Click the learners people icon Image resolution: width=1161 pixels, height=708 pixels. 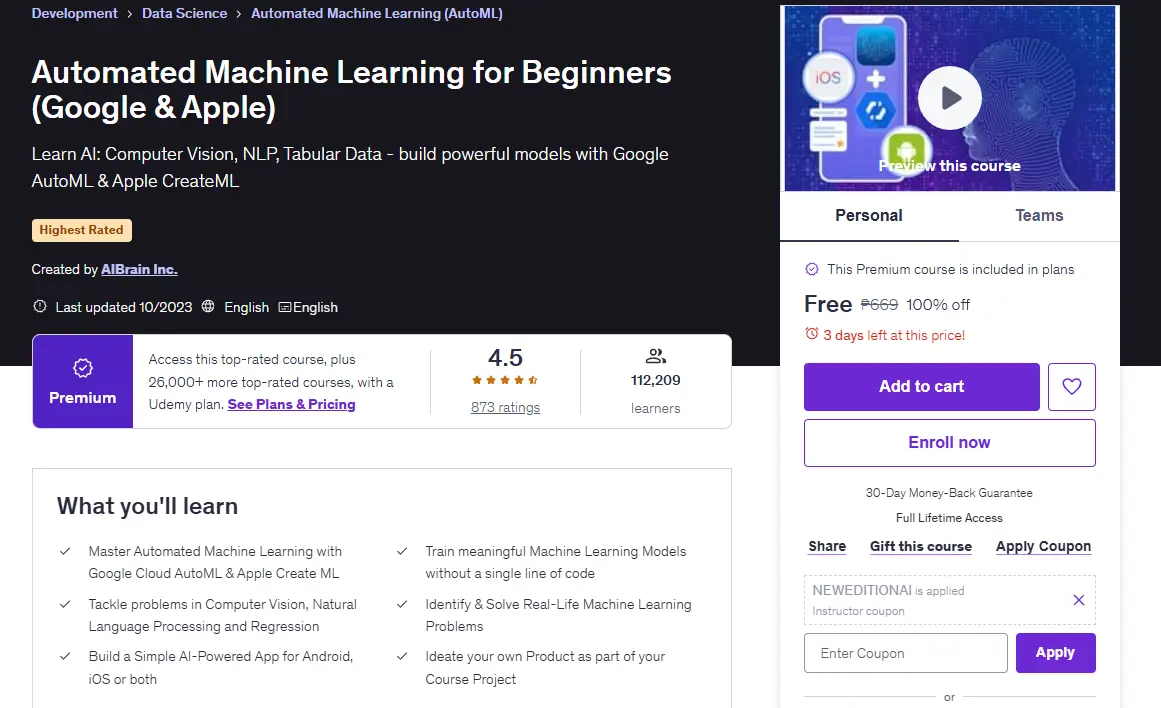(655, 356)
